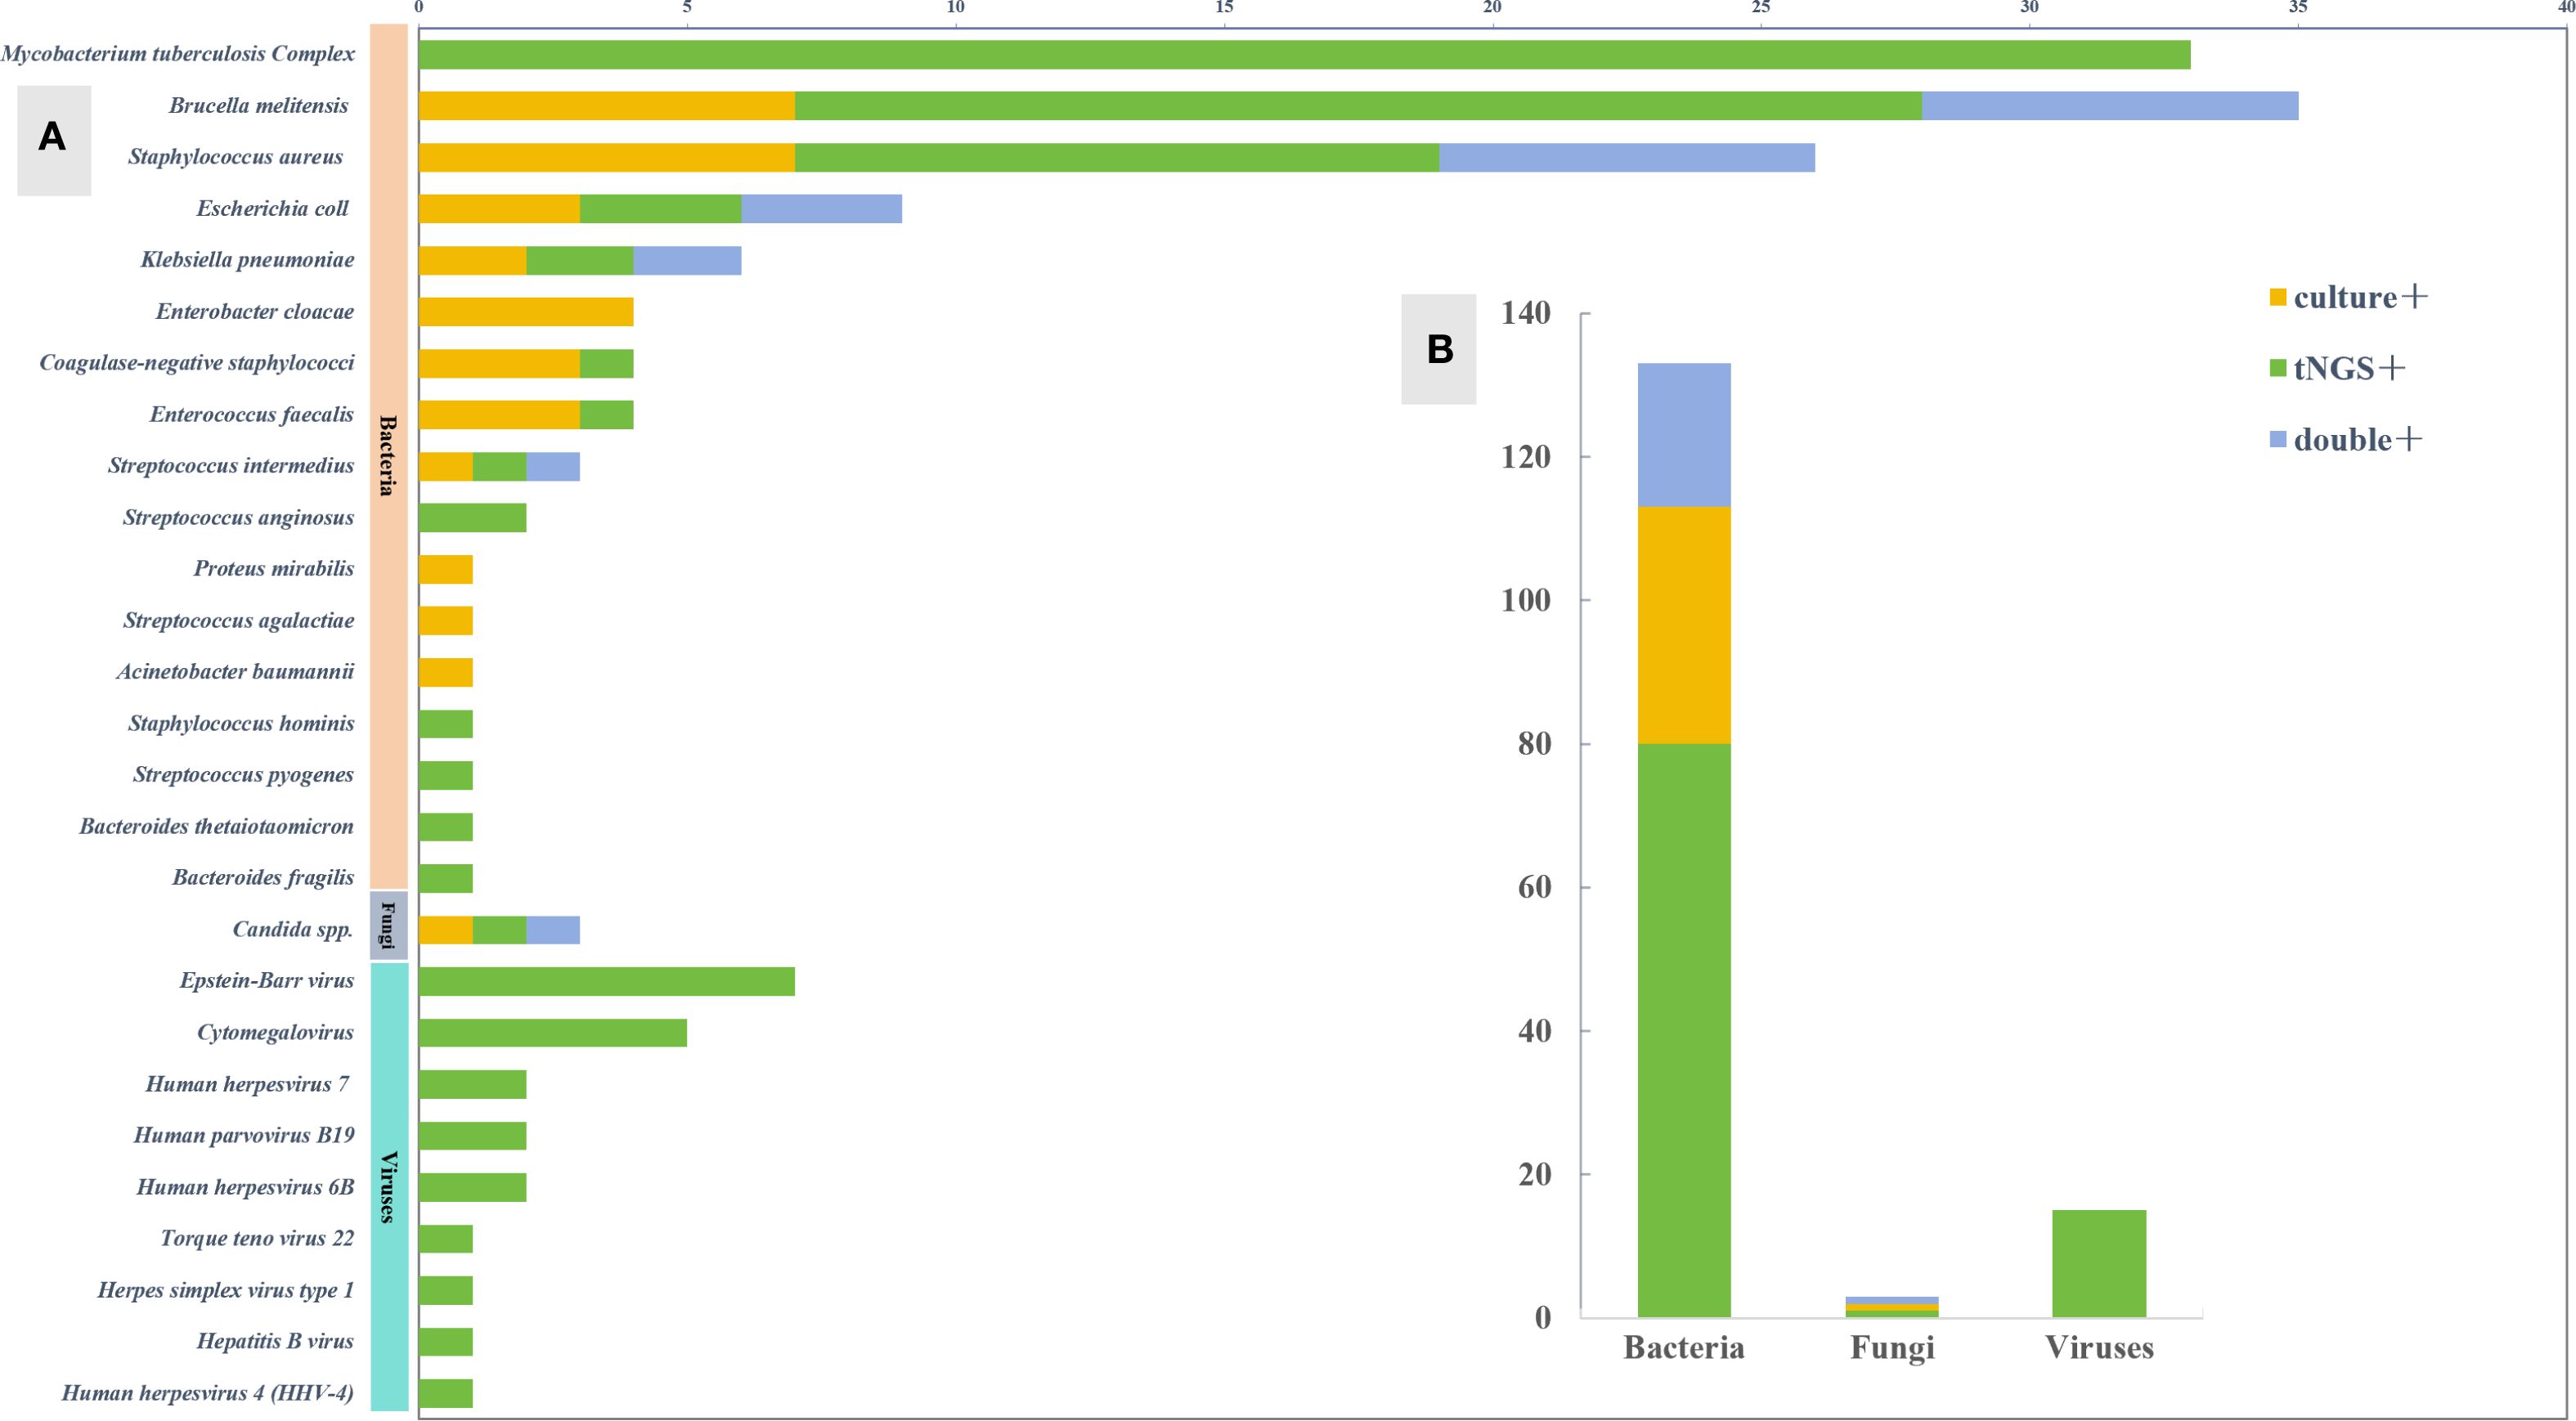The height and width of the screenshot is (1421, 2576).
Task: Select the 'Streptococcus agalactiae' label
Action: (239, 621)
